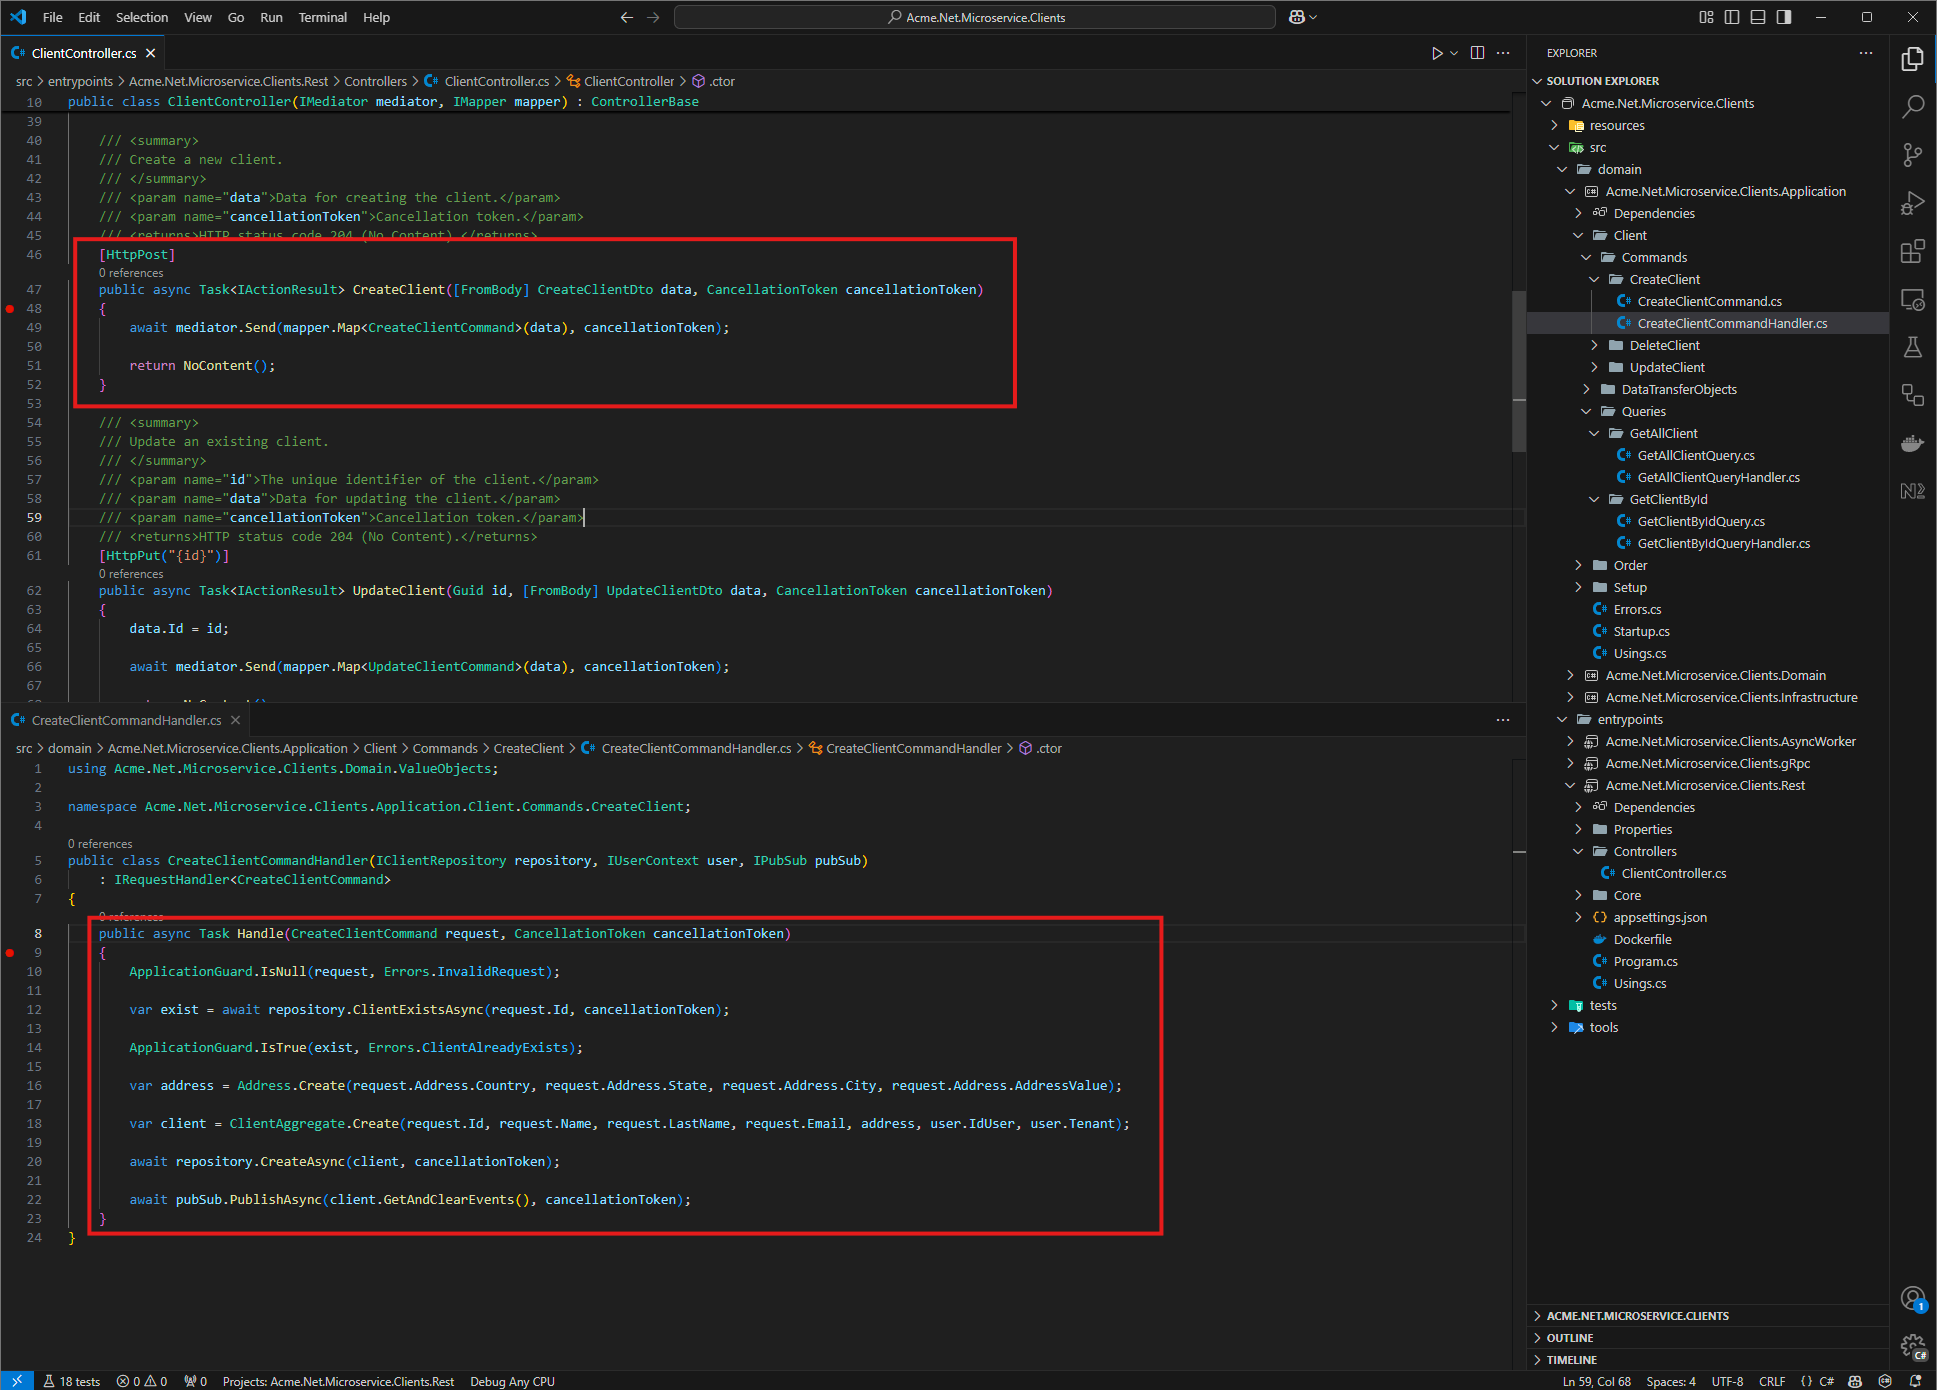Click errors and warnings count in status bar
The height and width of the screenshot is (1390, 1937).
tap(142, 1381)
